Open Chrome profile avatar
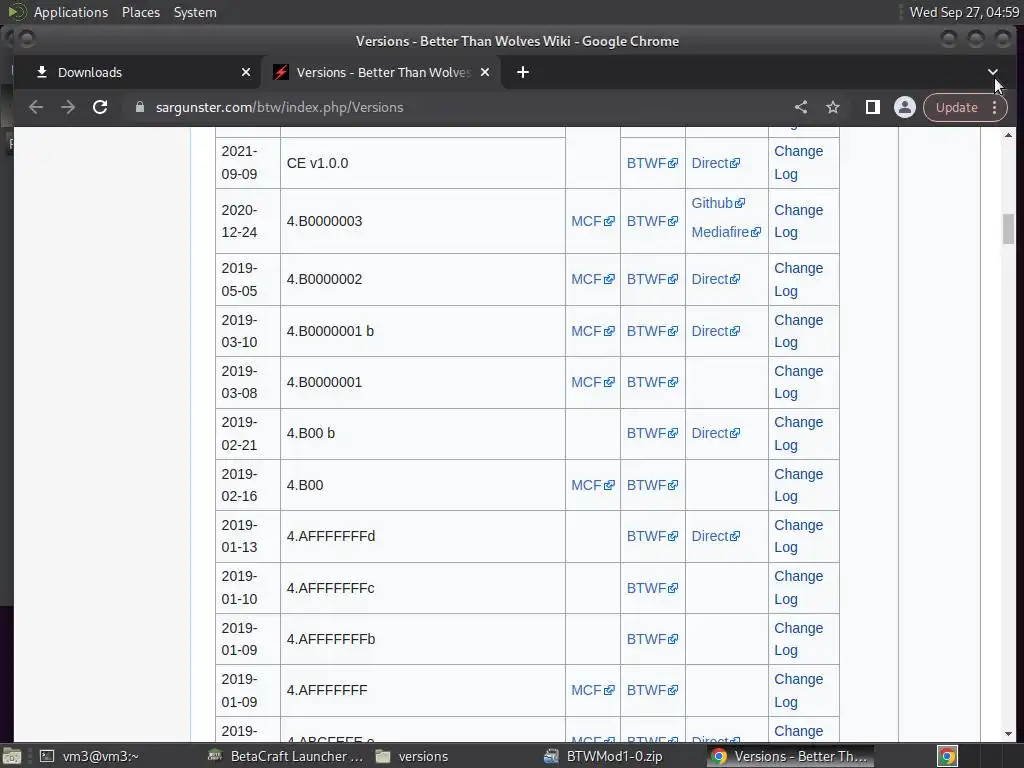The height and width of the screenshot is (768, 1024). [x=904, y=107]
